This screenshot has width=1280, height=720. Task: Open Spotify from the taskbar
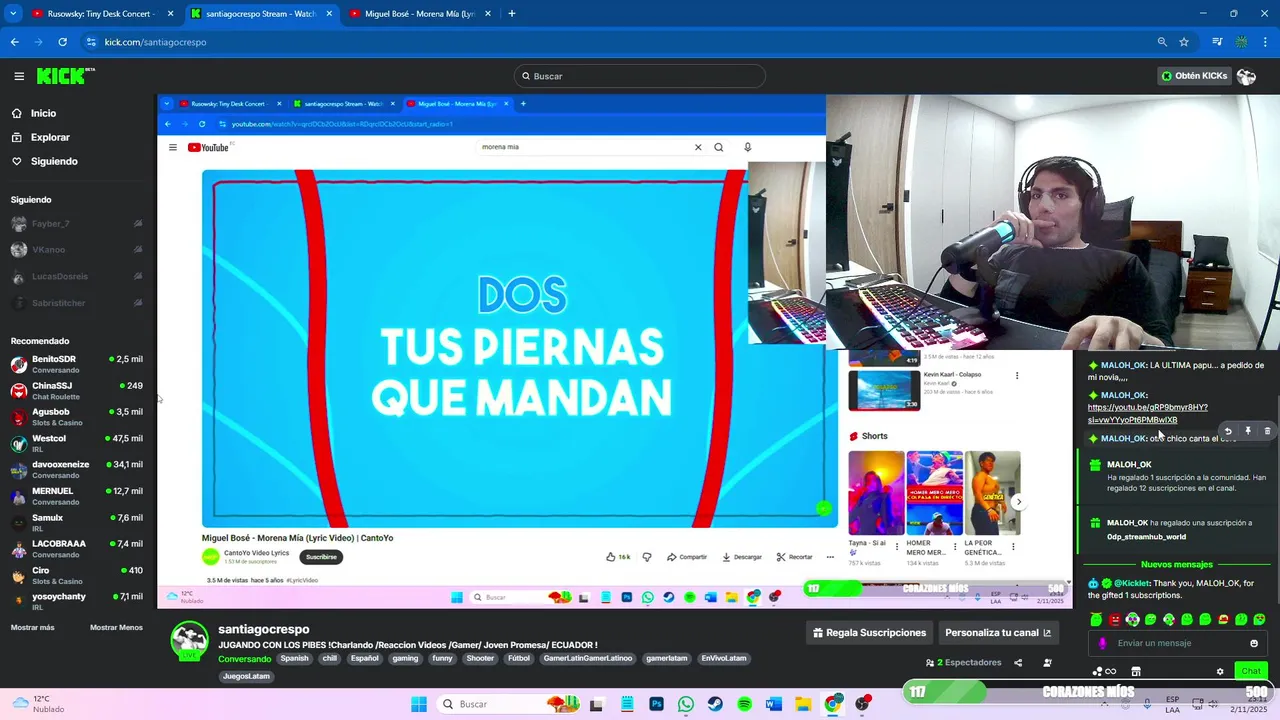pyautogui.click(x=744, y=704)
